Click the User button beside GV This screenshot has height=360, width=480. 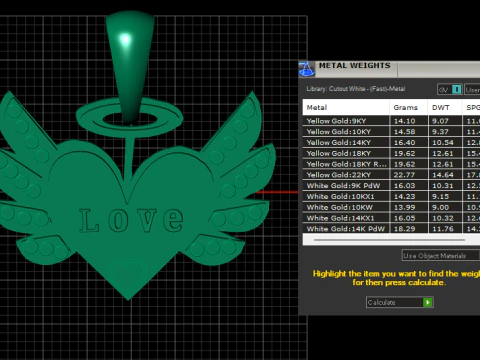coord(472,89)
